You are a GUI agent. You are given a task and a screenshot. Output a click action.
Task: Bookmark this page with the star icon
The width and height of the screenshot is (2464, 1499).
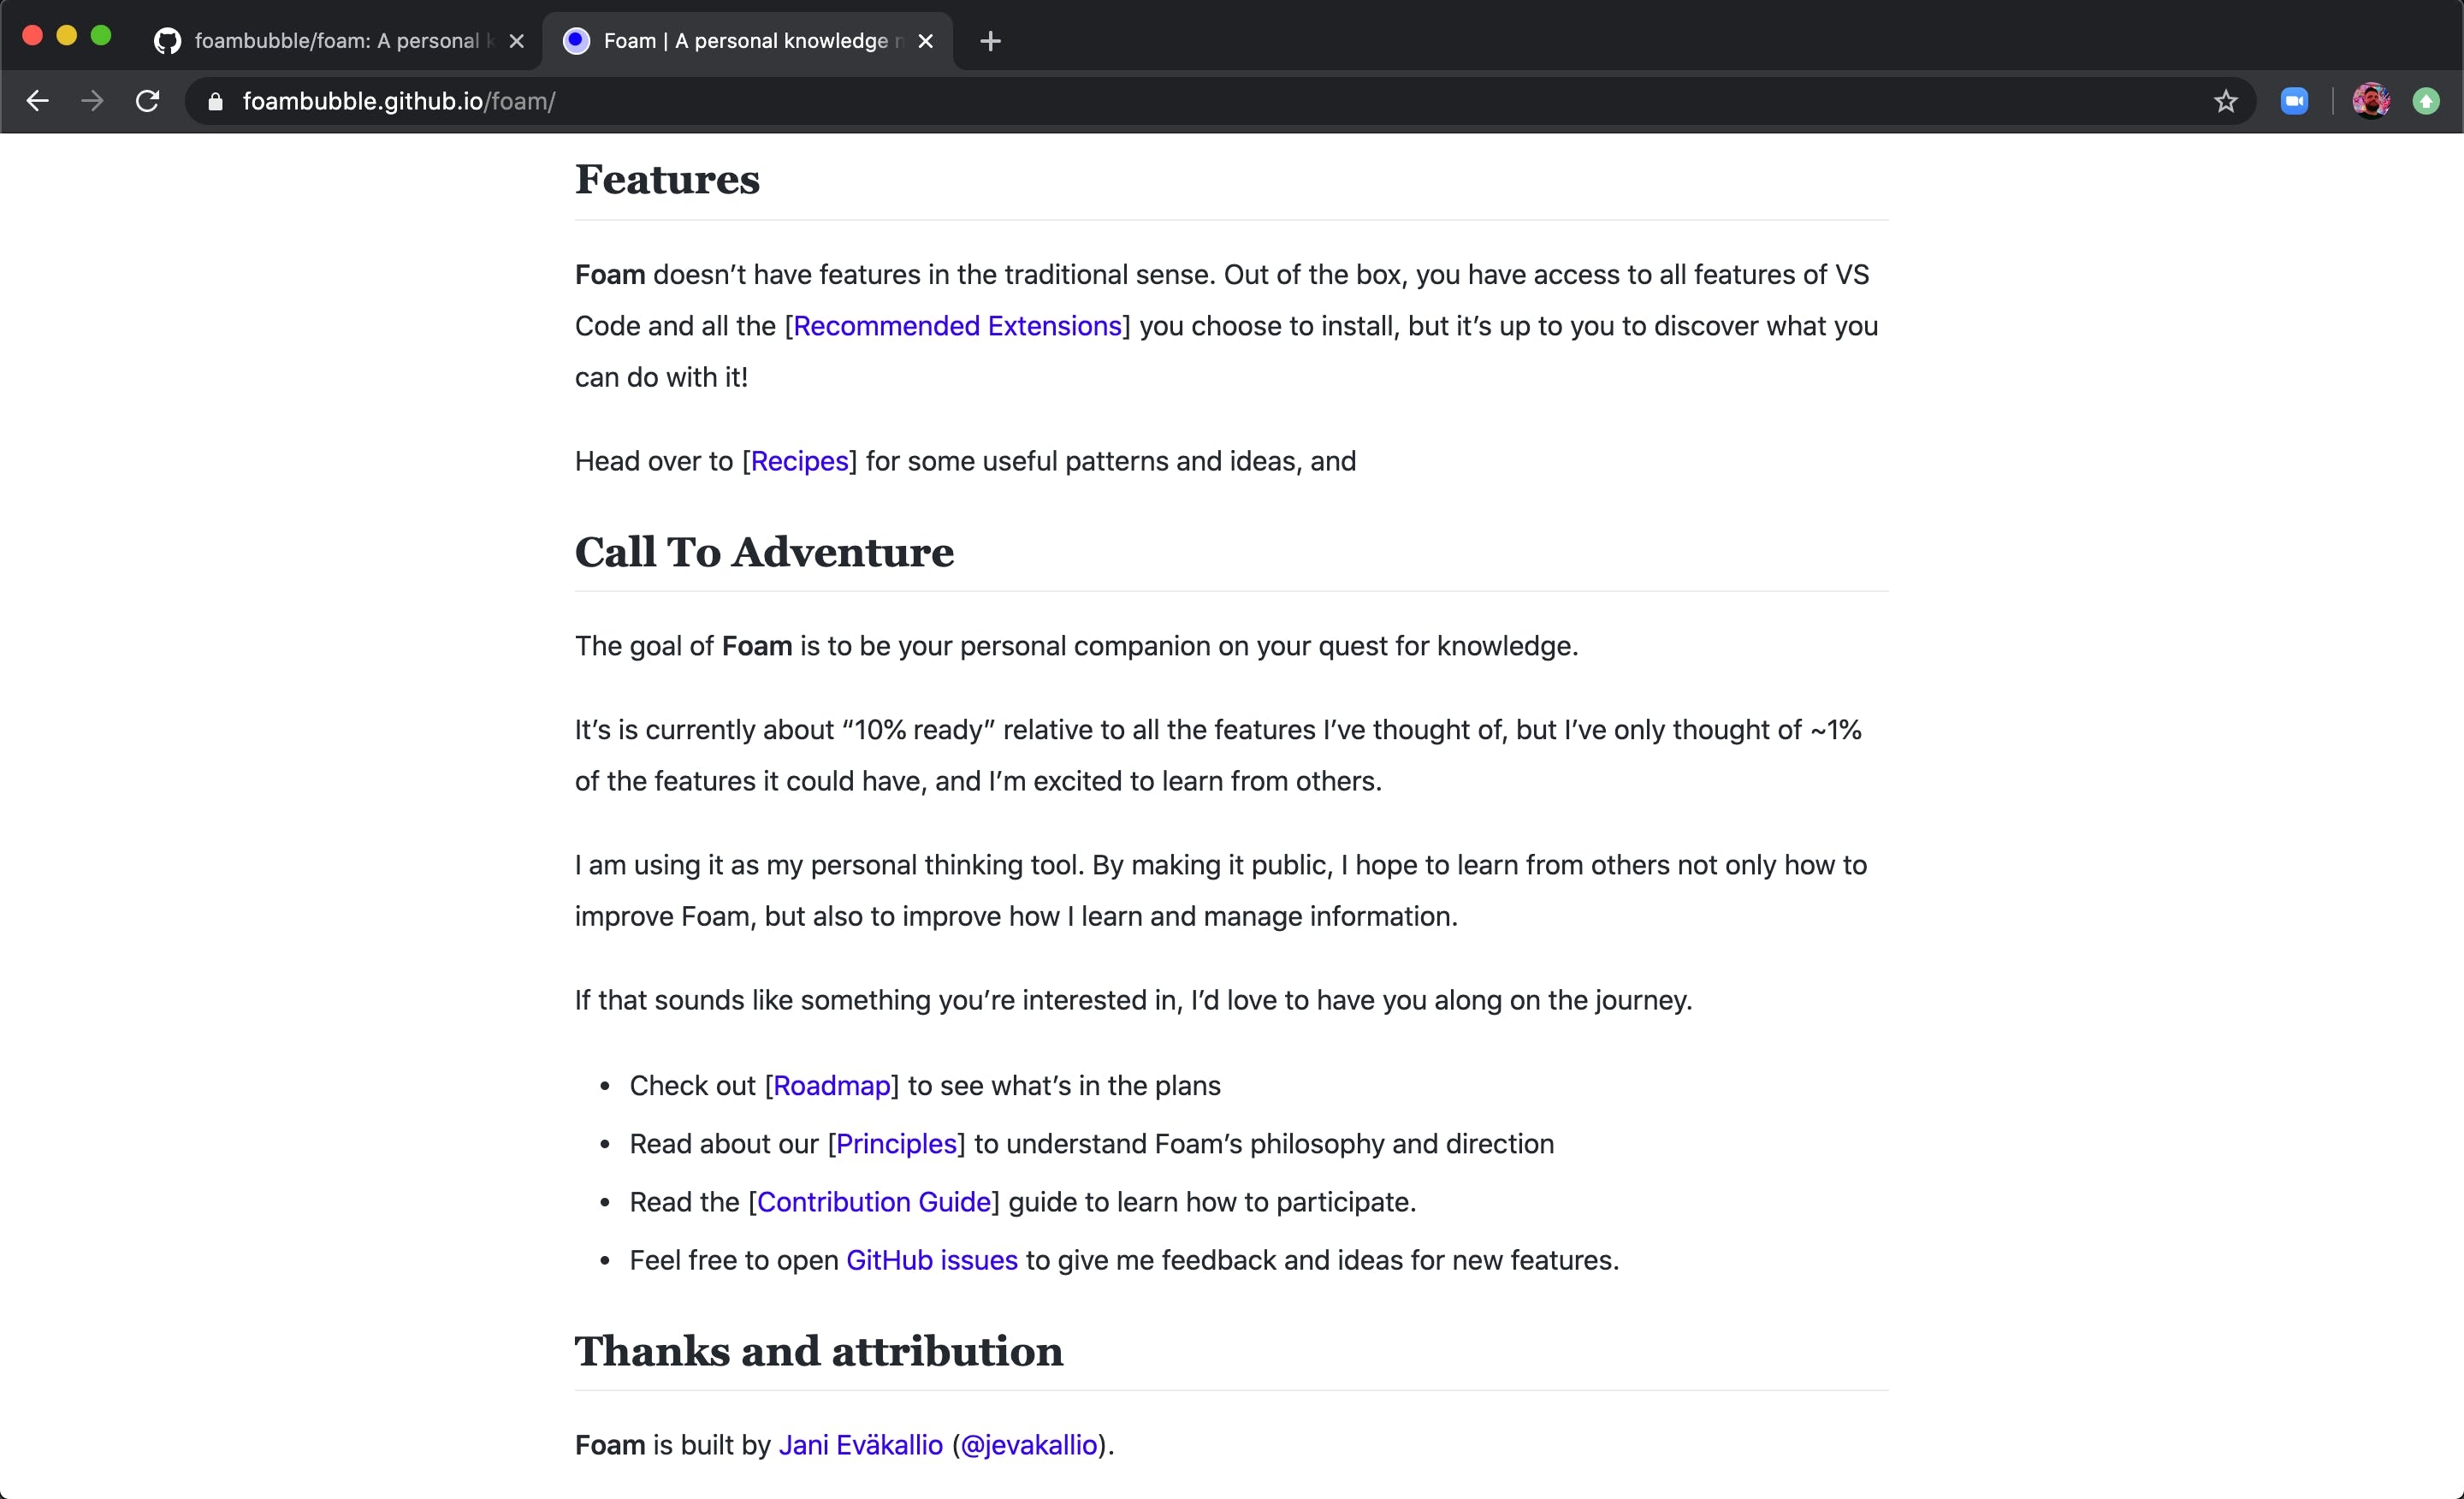[x=2225, y=101]
